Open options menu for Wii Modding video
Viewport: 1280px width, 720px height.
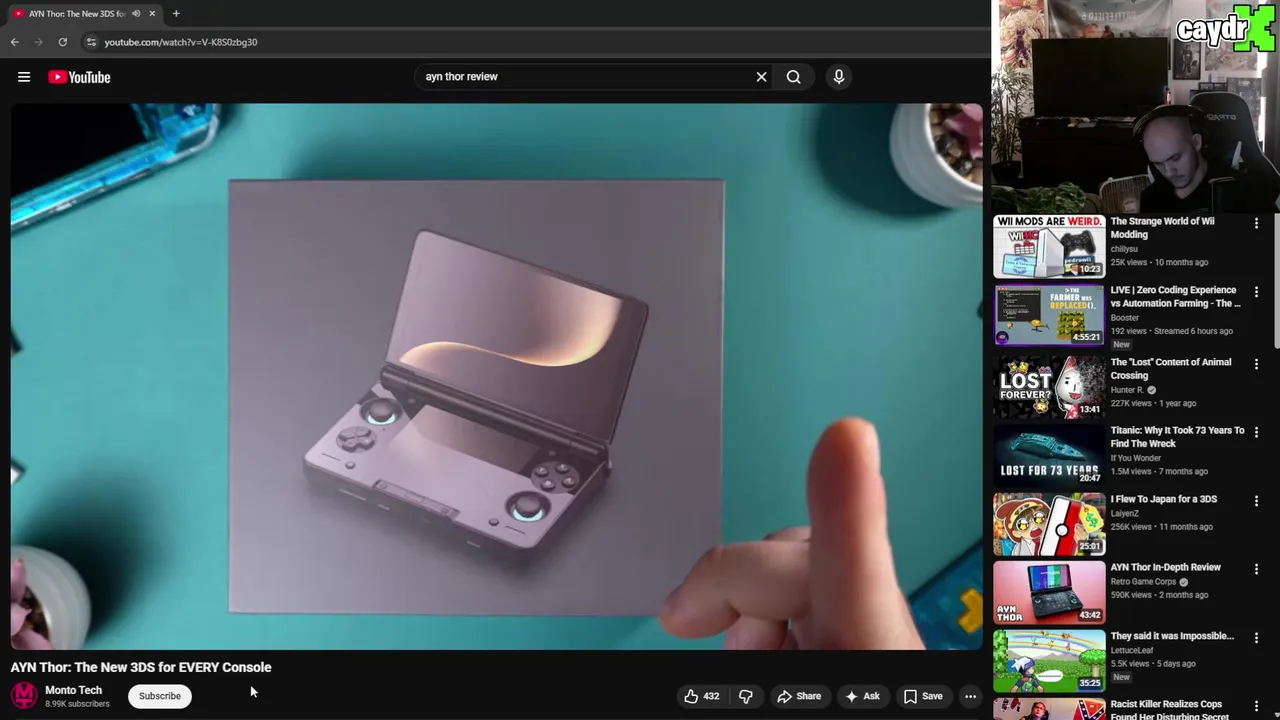pyautogui.click(x=1256, y=223)
